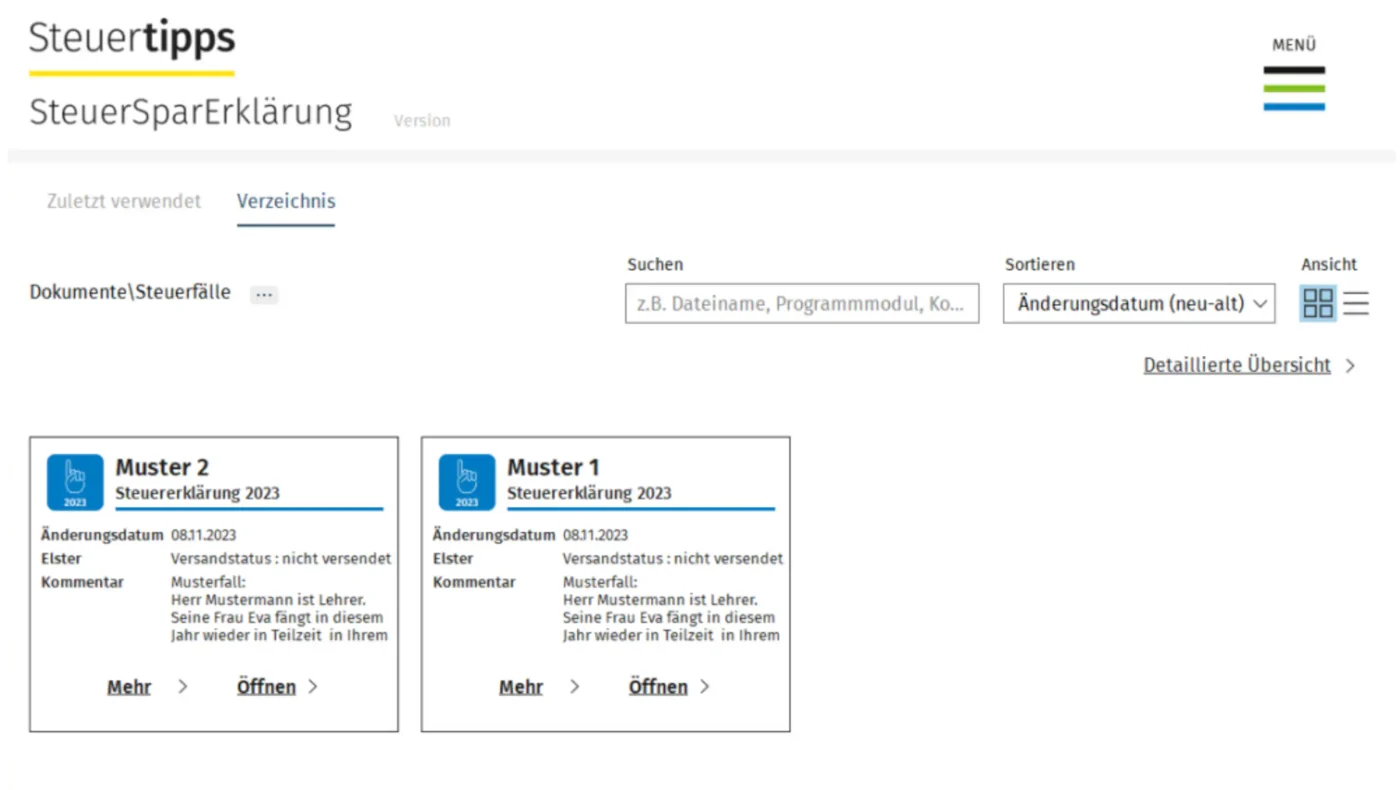Click the Version label in header
1400x790 pixels.
click(422, 121)
